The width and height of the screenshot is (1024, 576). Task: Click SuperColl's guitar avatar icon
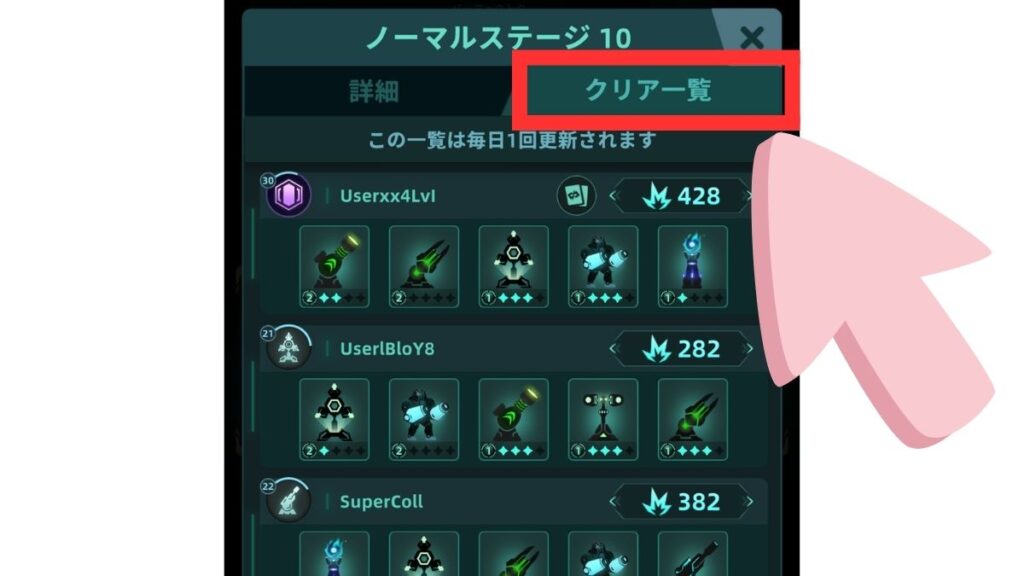point(289,501)
